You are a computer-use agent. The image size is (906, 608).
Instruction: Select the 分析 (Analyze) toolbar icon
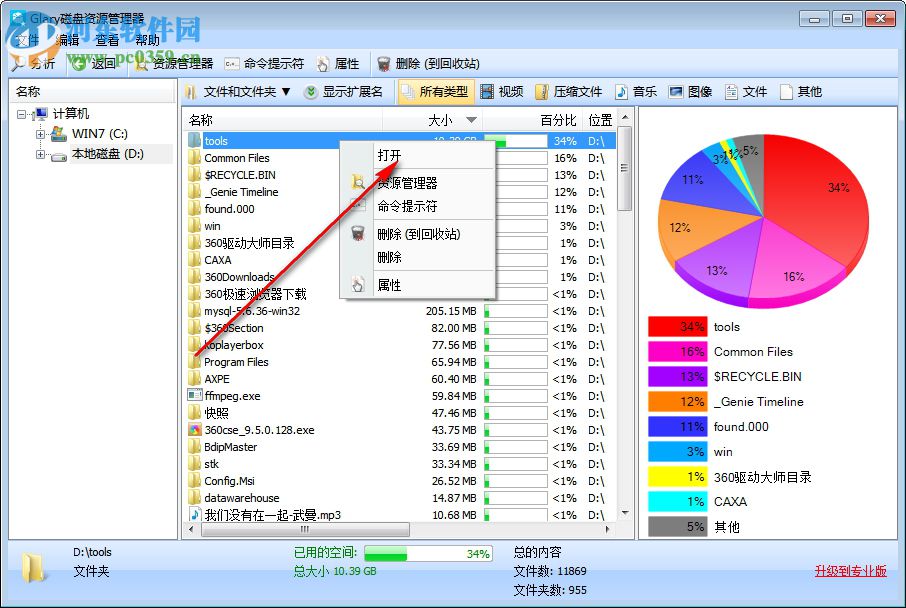(x=30, y=63)
